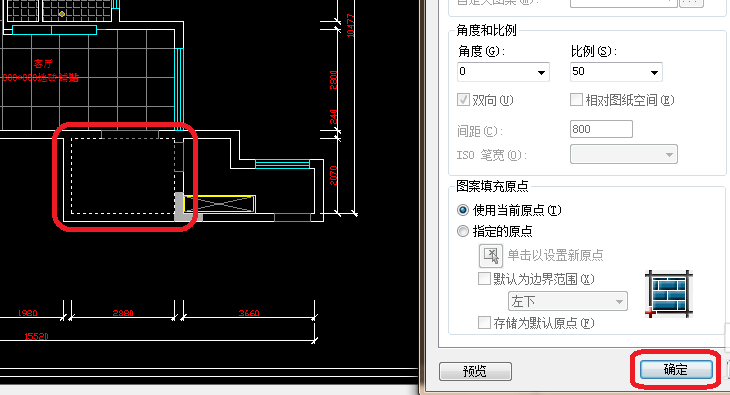
Task: Click the 间距 spacing input field
Action: (x=601, y=129)
